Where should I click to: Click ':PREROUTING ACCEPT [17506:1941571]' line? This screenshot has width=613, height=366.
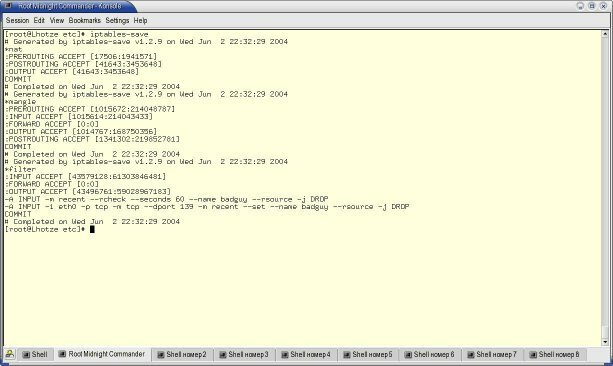pyautogui.click(x=81, y=57)
